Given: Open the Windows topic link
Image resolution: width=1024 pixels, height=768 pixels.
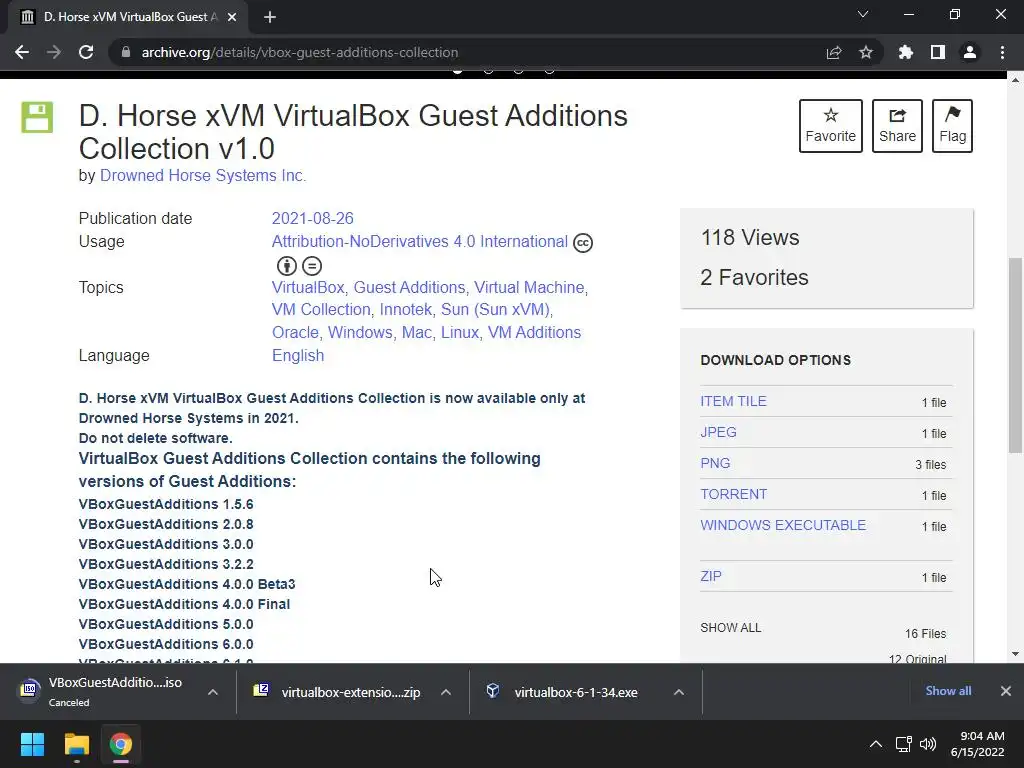Looking at the screenshot, I should [360, 332].
